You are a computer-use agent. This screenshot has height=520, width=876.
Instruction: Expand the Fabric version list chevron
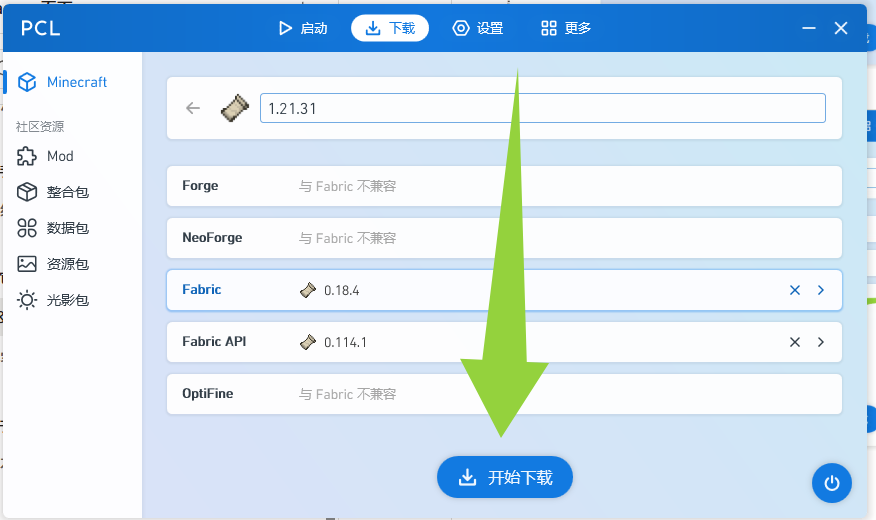821,290
